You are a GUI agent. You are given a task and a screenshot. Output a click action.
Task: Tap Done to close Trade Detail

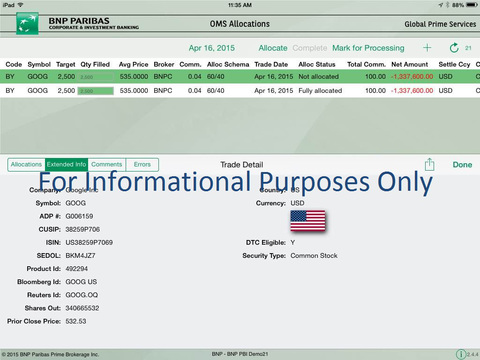(462, 165)
